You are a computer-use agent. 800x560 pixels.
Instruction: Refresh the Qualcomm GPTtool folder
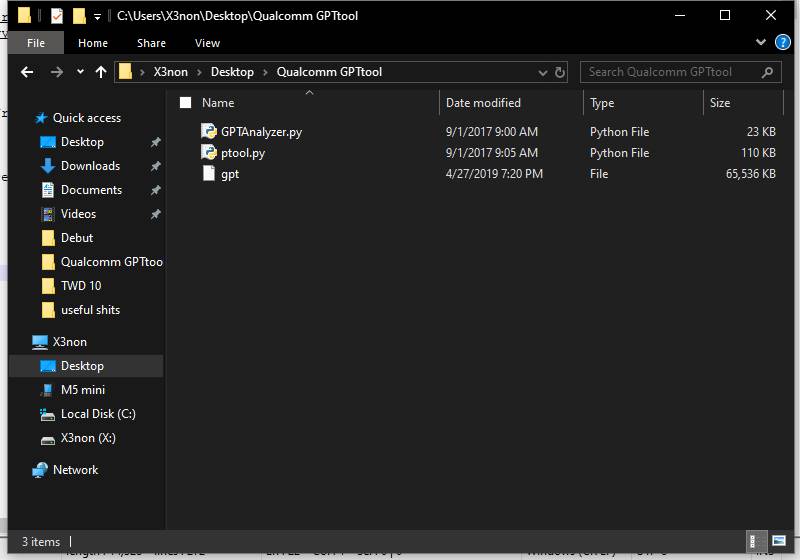point(560,72)
